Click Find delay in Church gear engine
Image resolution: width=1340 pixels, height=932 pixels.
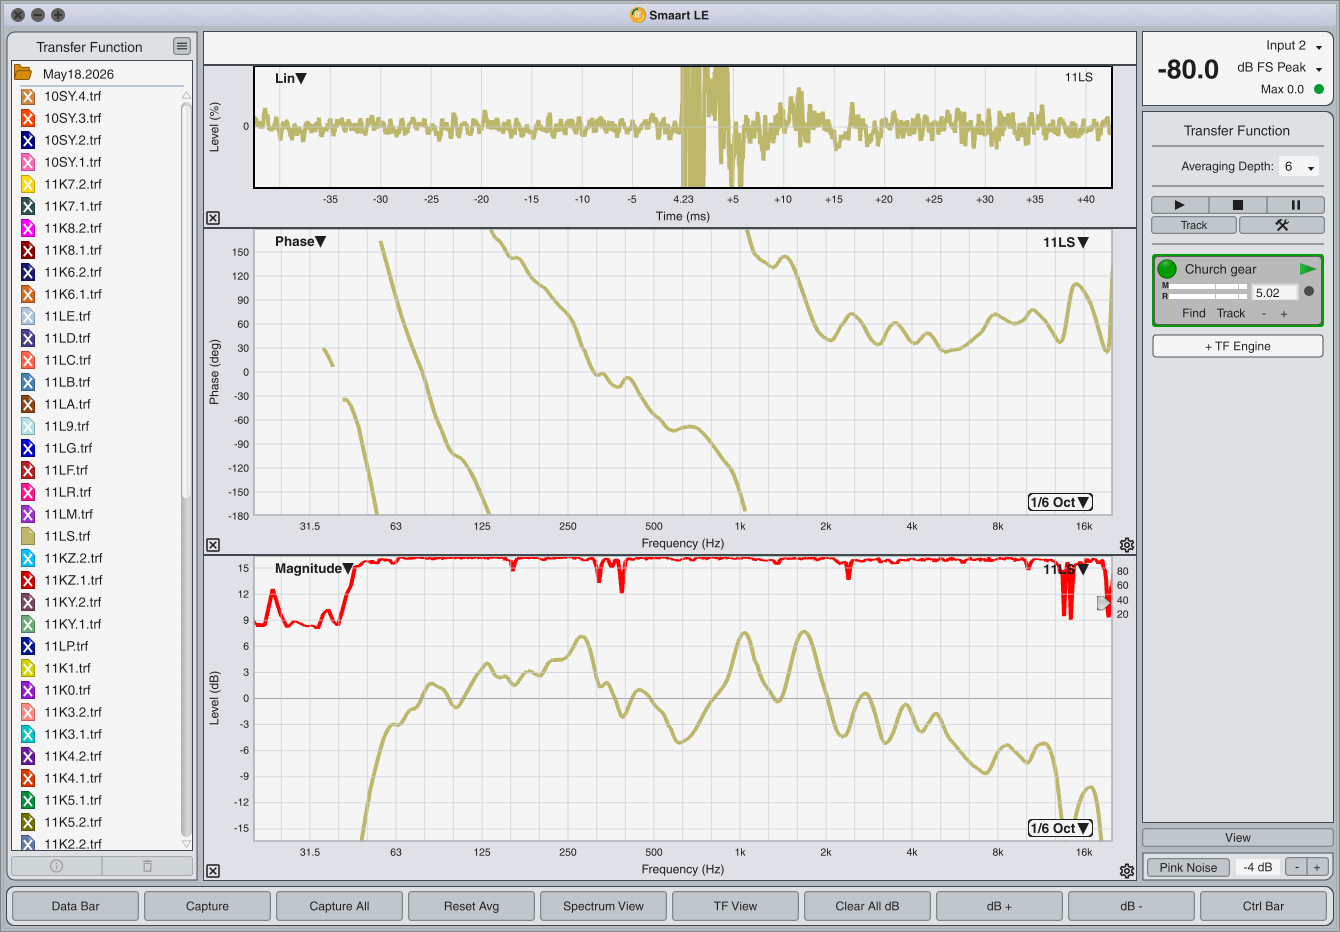[x=1194, y=313]
